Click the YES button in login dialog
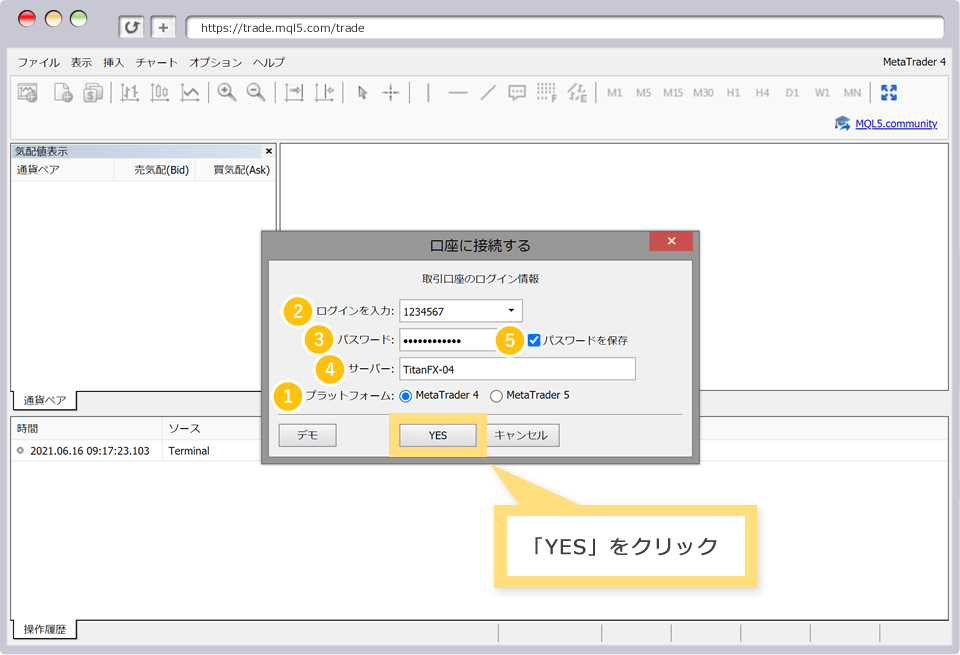 tap(438, 435)
